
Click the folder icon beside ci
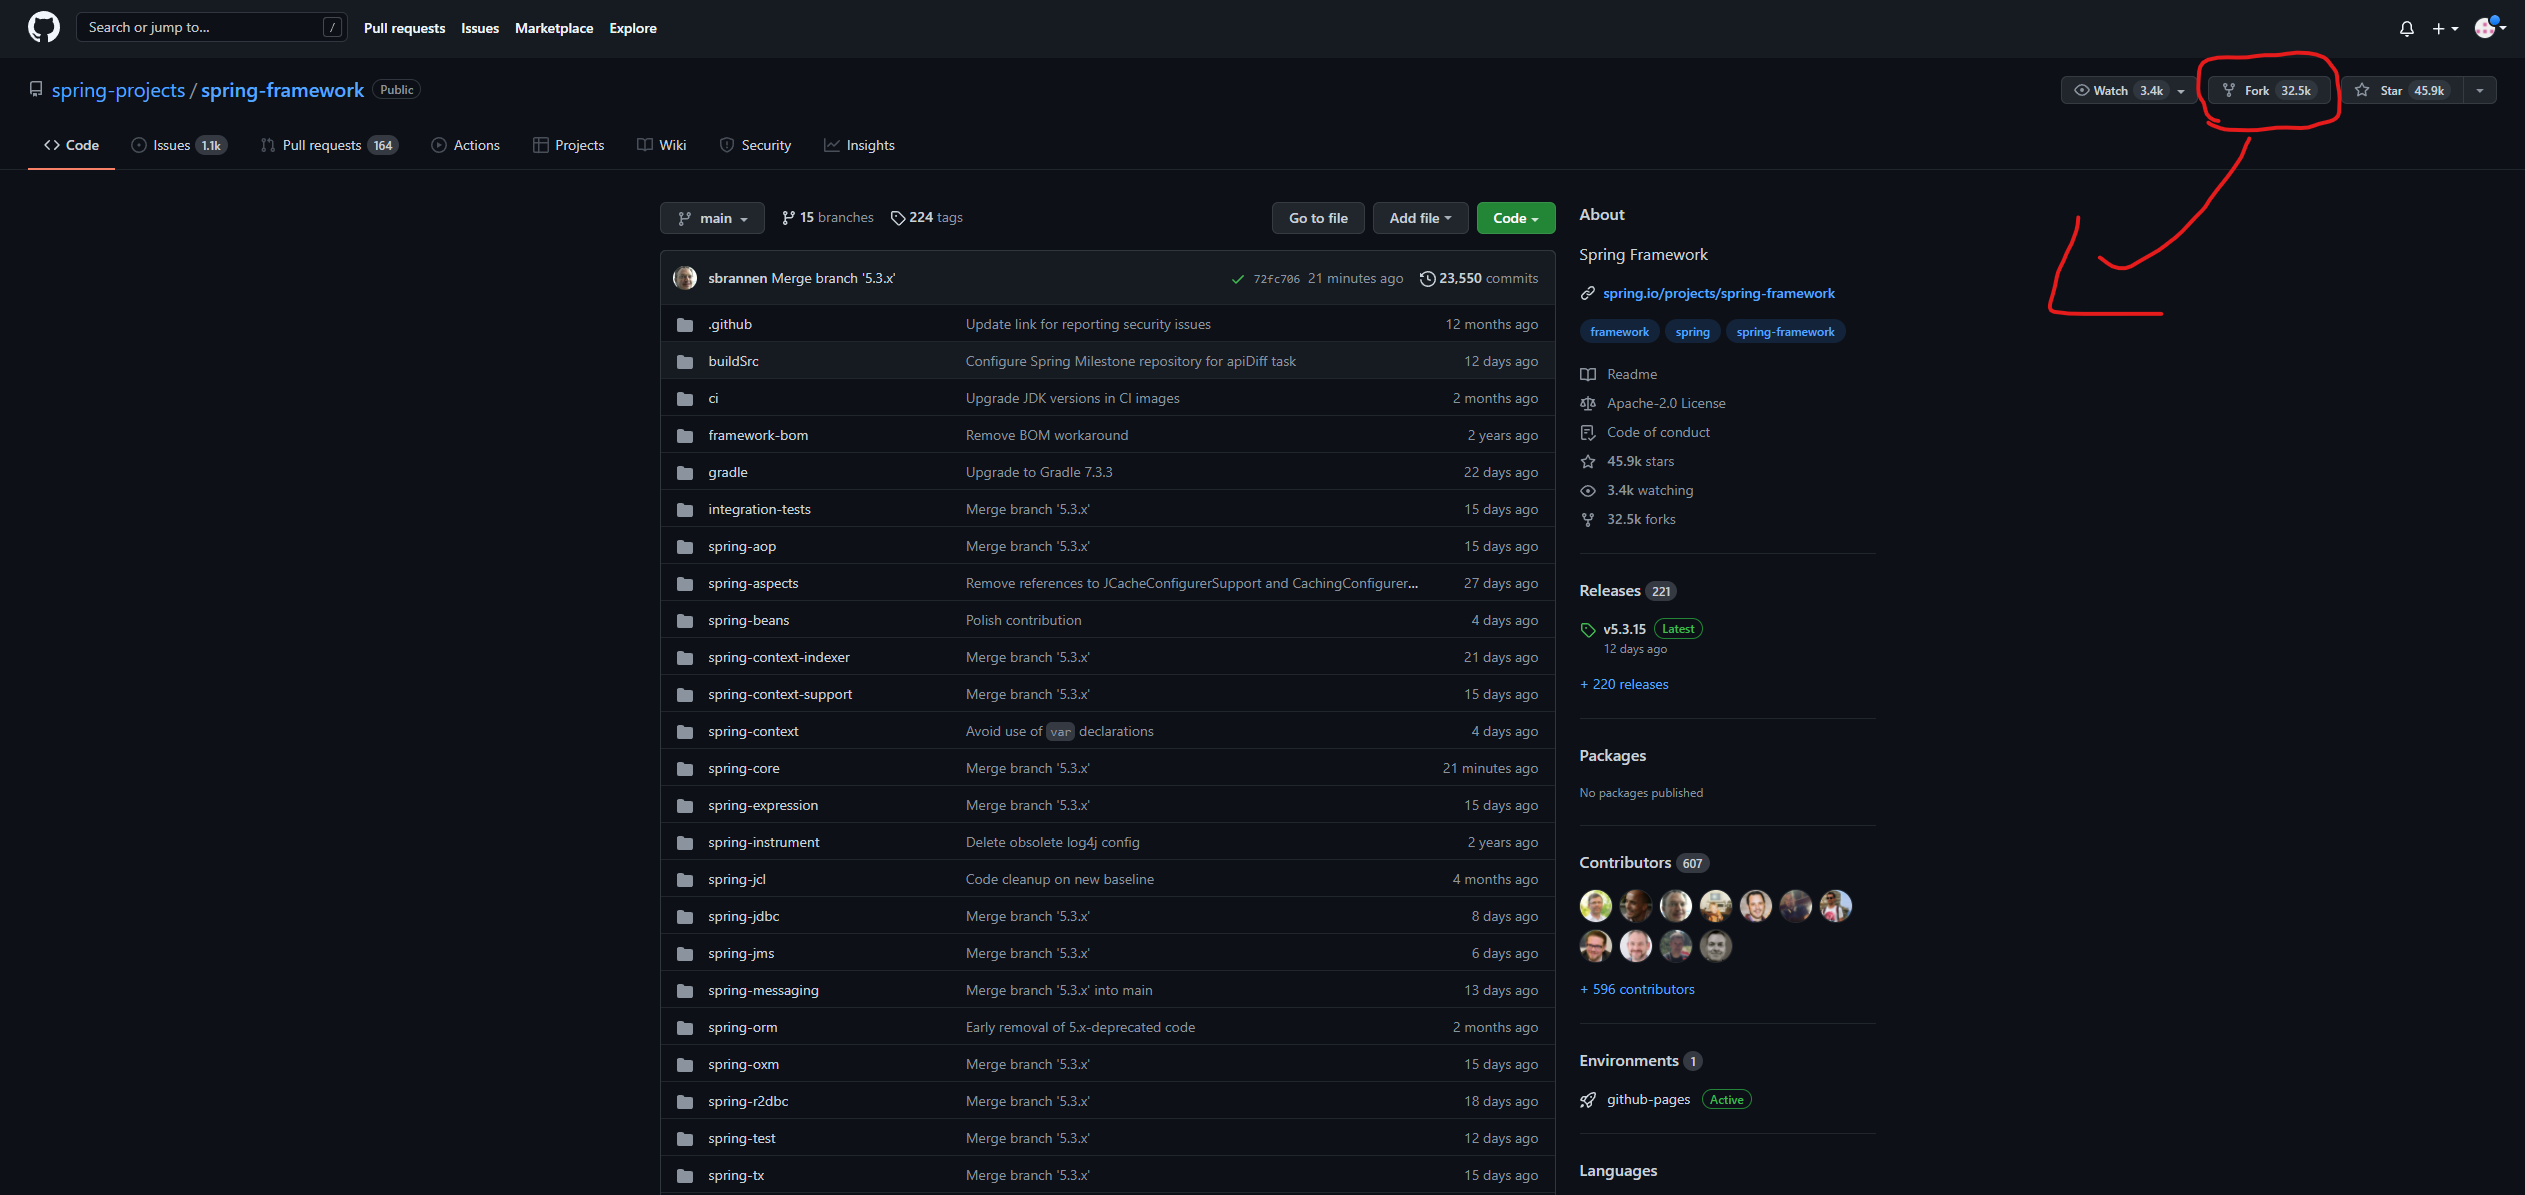click(x=685, y=398)
